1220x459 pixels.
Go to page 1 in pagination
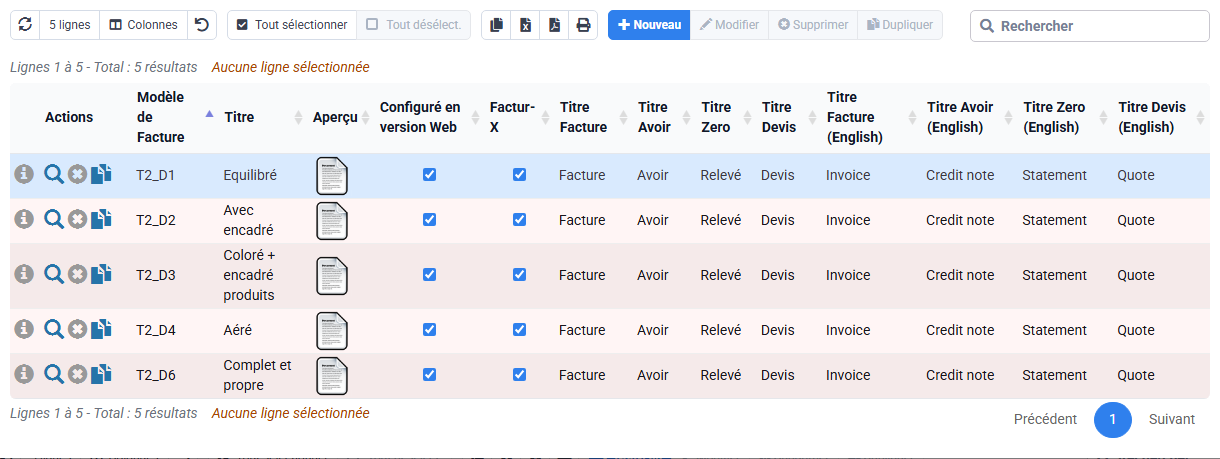[1113, 419]
